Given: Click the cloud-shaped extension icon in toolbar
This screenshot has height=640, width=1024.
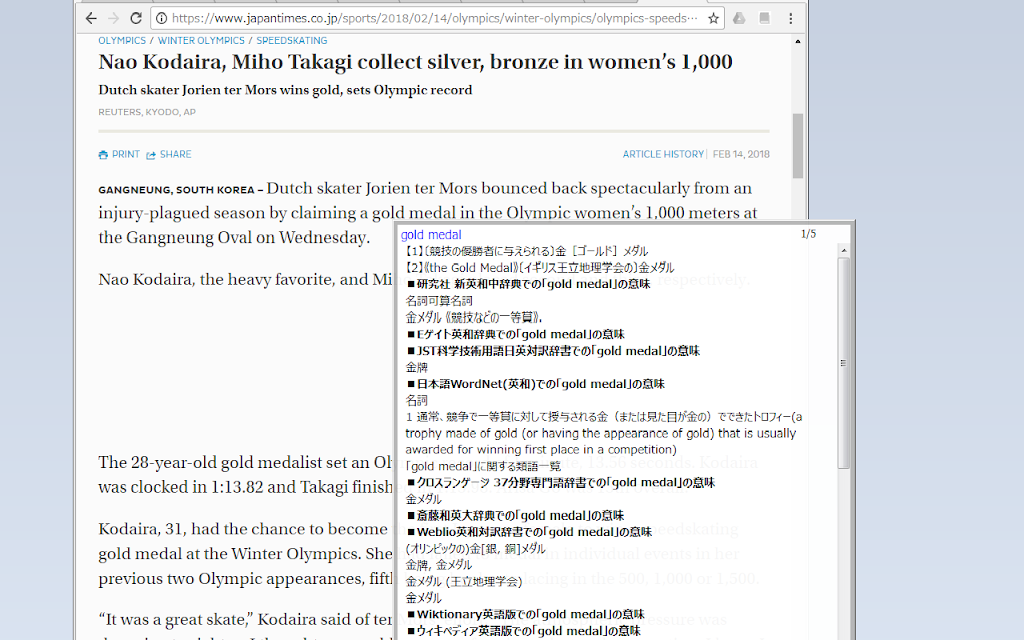Looking at the screenshot, I should (739, 18).
